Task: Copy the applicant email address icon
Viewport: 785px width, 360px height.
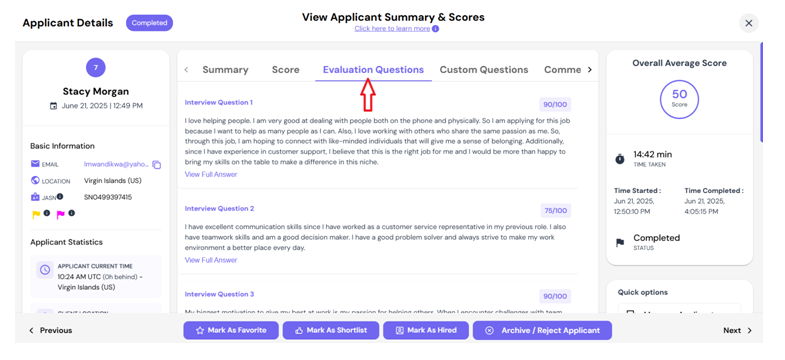Action: [156, 165]
